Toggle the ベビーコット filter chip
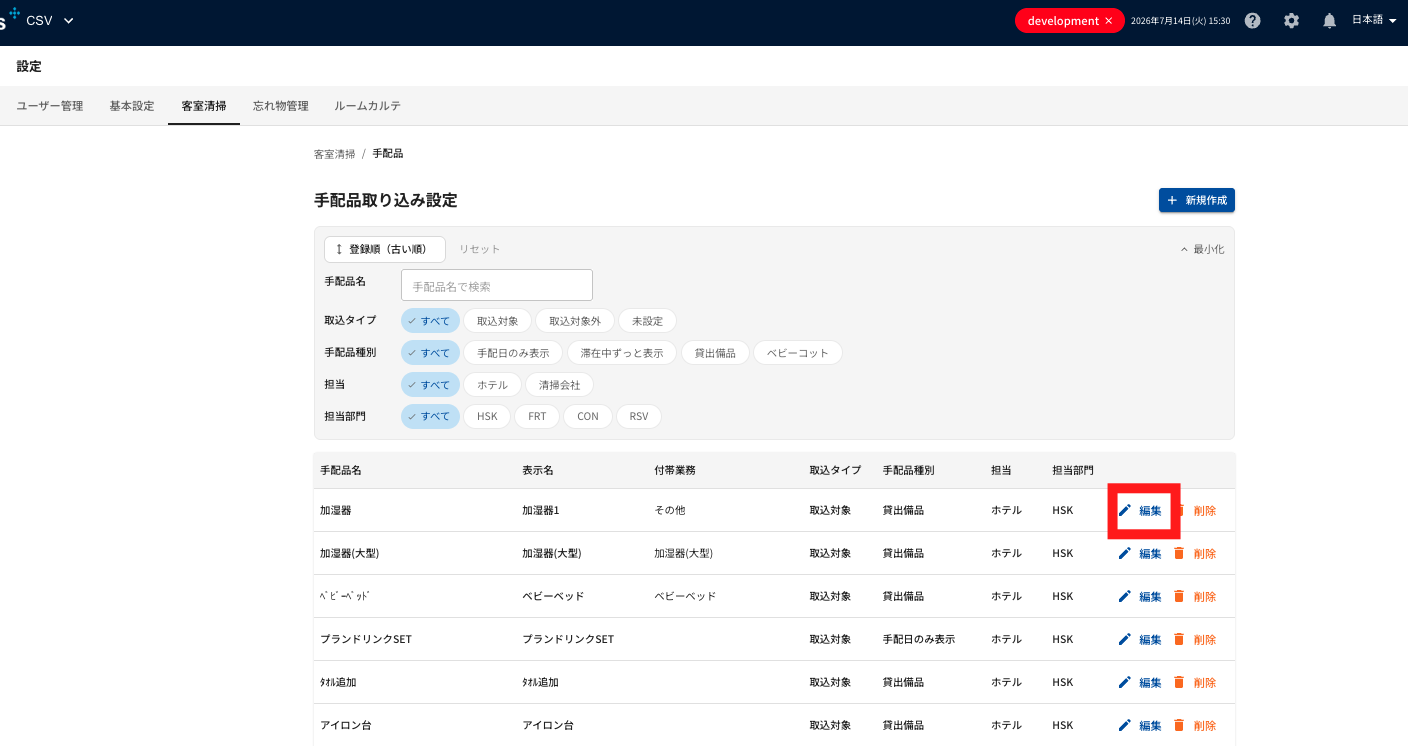This screenshot has height=746, width=1408. pyautogui.click(x=798, y=353)
